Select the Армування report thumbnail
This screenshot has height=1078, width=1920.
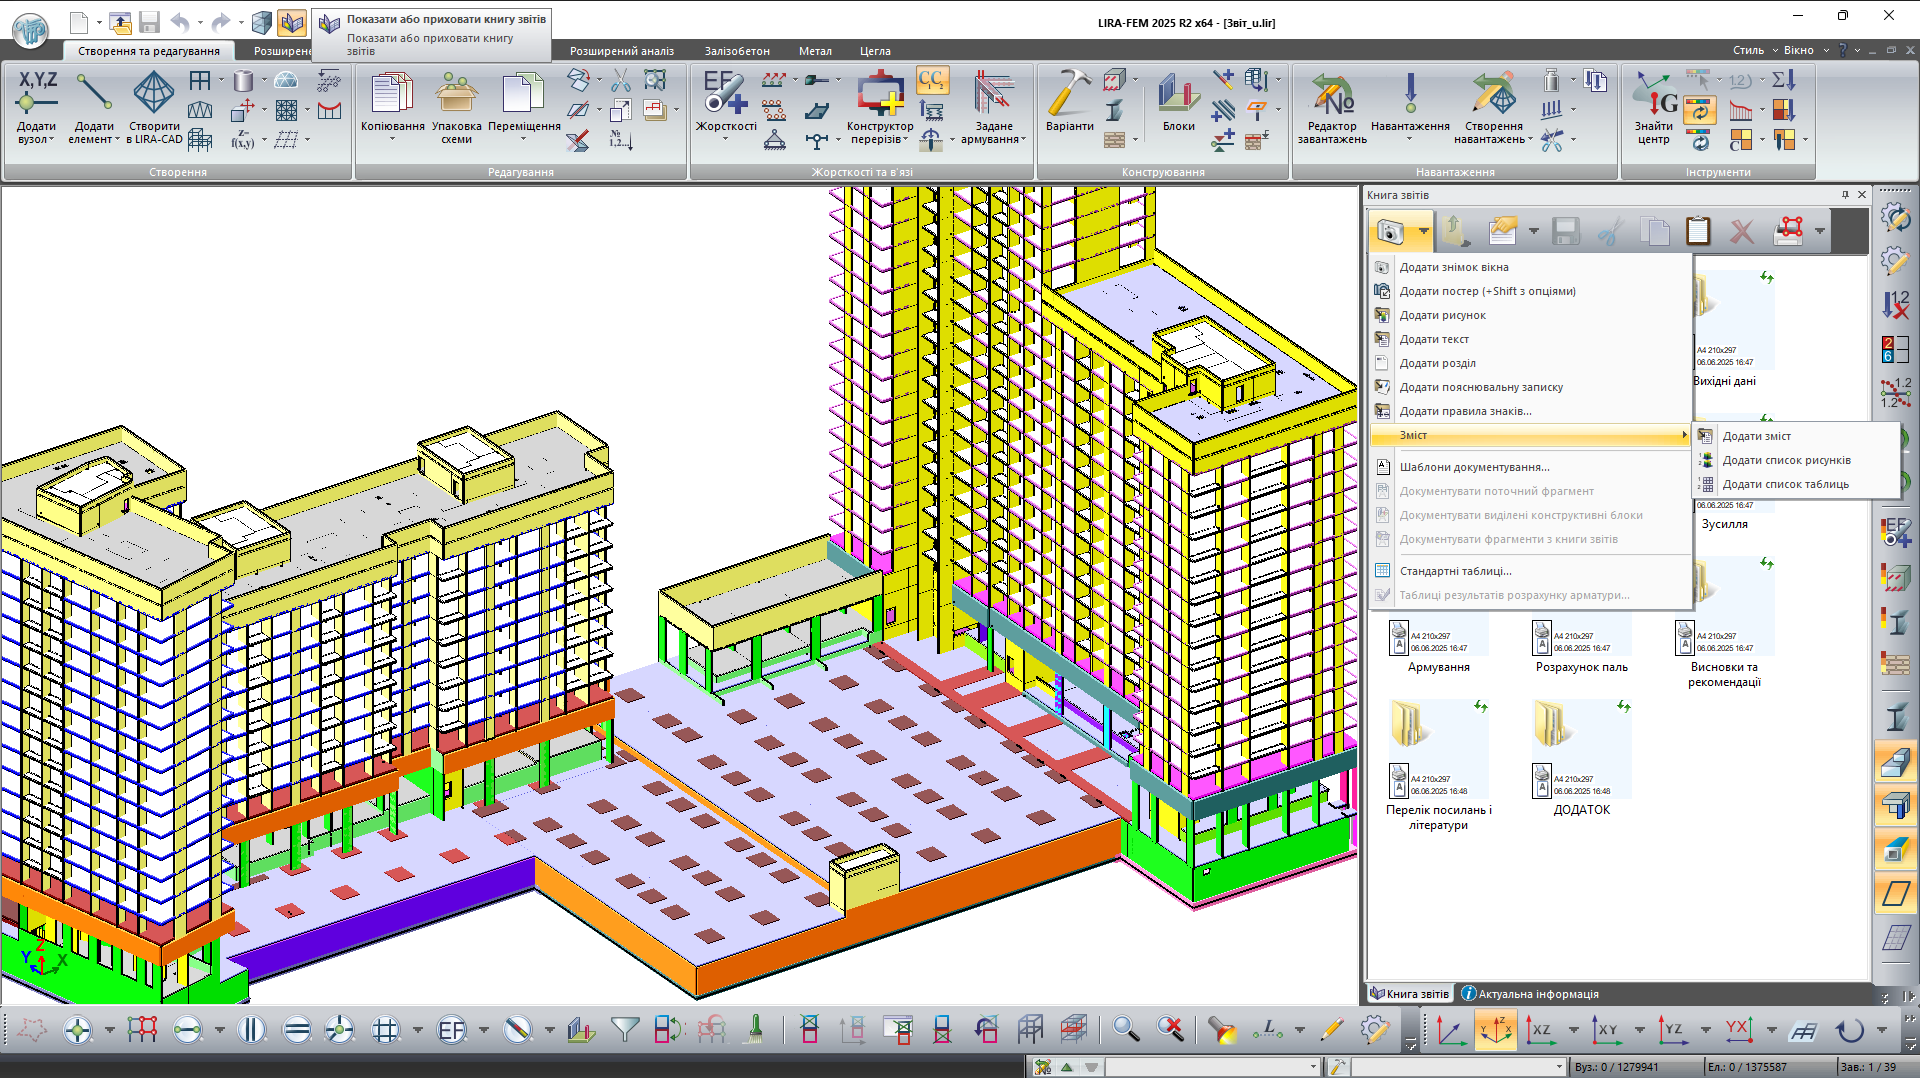coord(1438,640)
